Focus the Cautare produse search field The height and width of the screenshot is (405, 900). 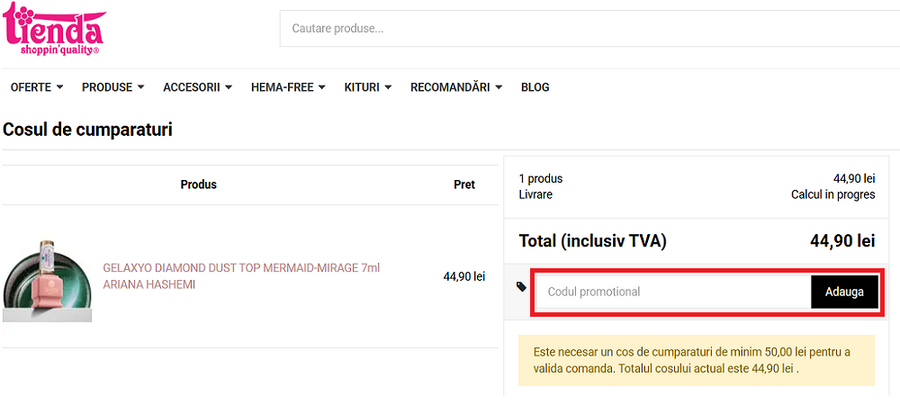click(588, 29)
